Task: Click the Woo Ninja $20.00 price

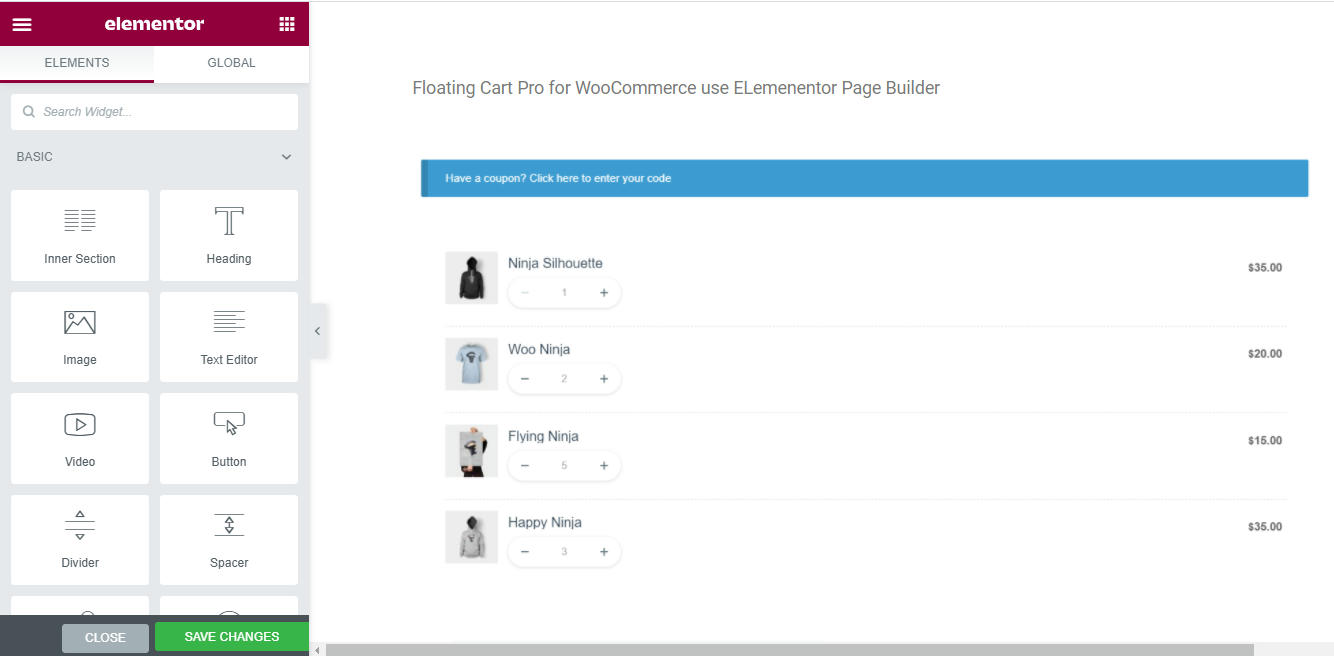Action: pos(1265,354)
